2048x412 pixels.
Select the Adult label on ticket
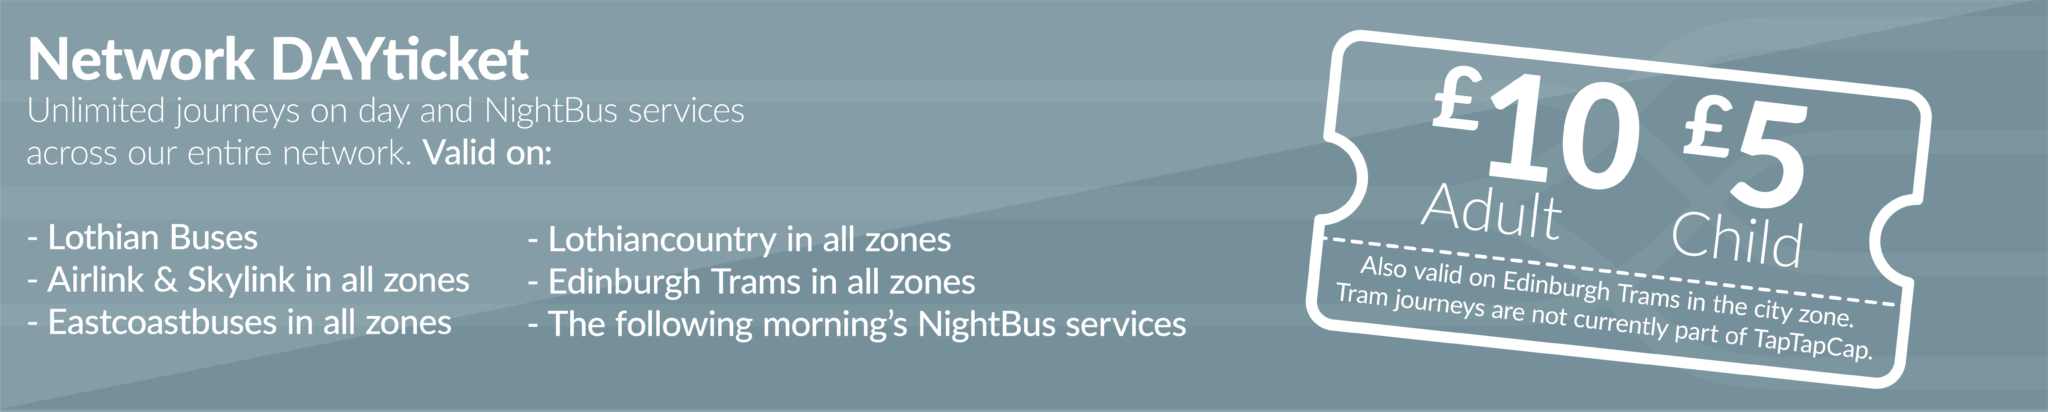click(1491, 213)
